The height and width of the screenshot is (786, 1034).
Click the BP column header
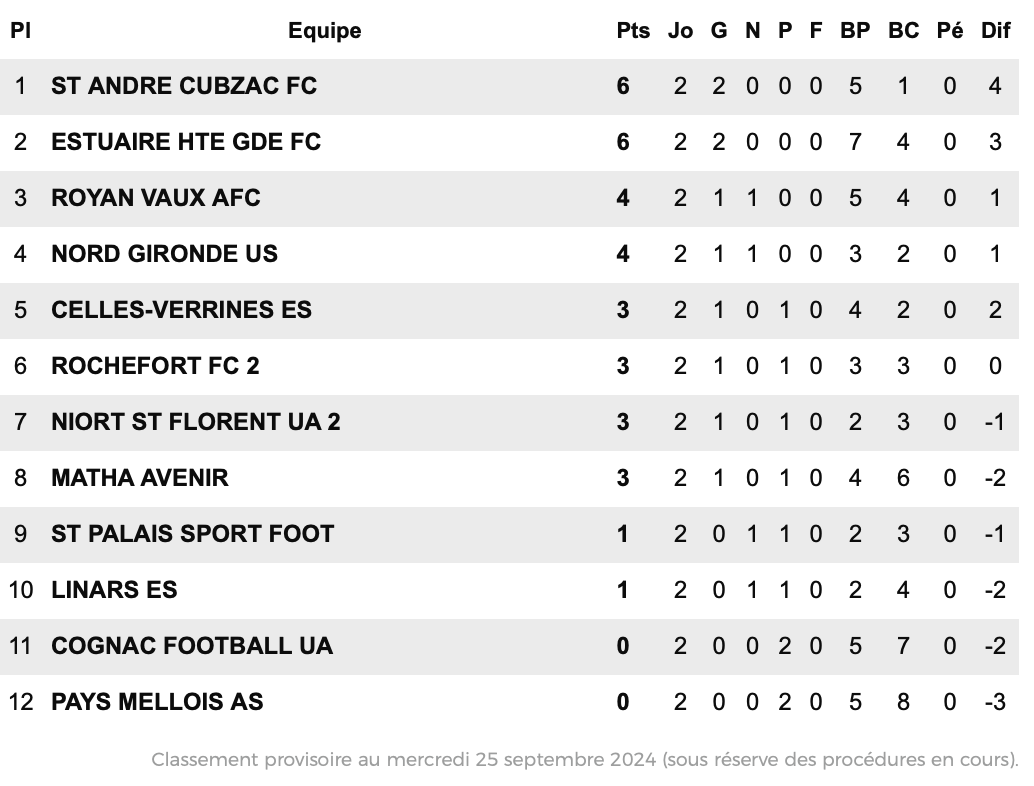[855, 31]
